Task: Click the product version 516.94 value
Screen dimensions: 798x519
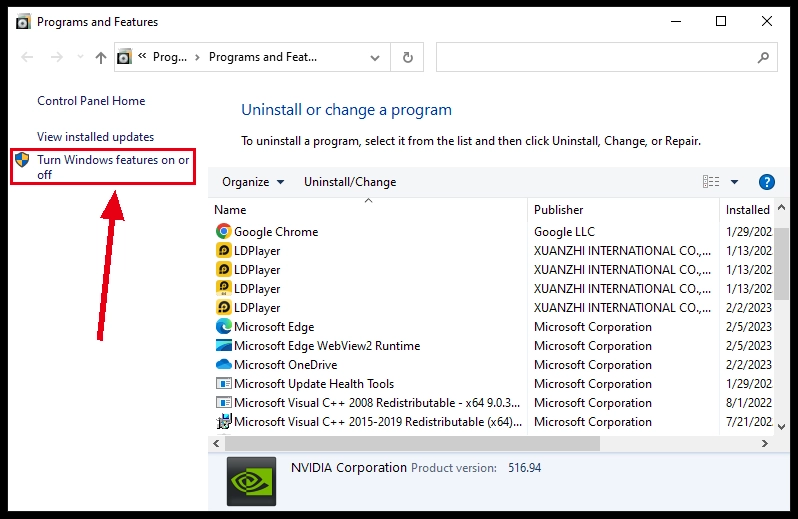Action: pos(524,468)
